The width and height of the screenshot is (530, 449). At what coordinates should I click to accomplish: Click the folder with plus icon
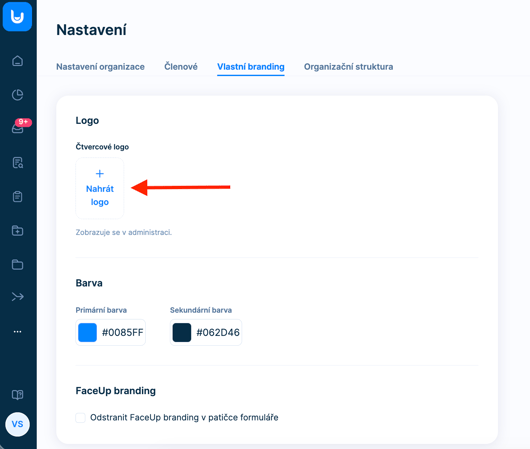(x=18, y=231)
